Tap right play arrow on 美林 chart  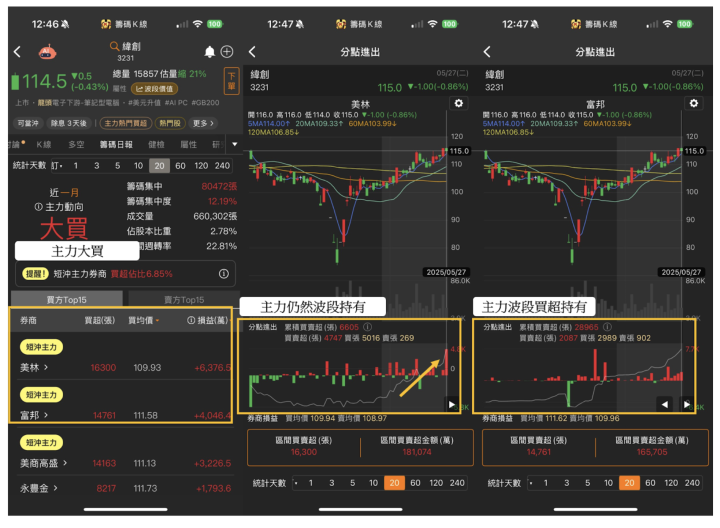tap(451, 404)
